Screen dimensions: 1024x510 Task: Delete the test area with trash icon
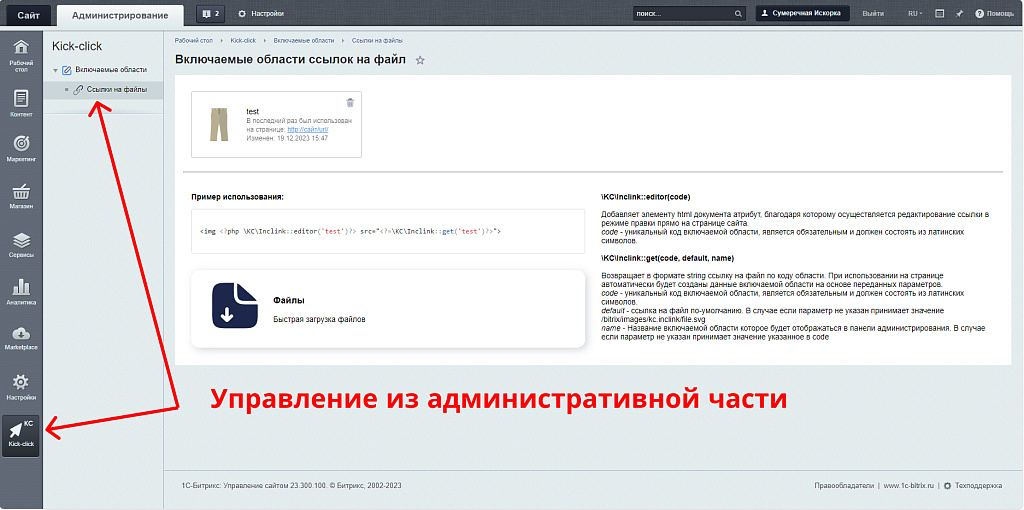point(350,103)
